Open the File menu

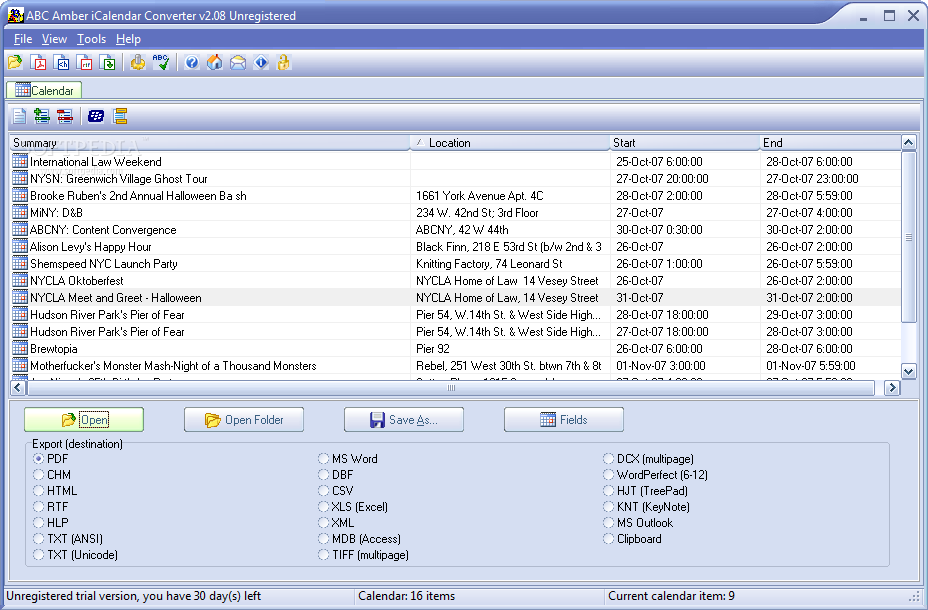click(22, 39)
